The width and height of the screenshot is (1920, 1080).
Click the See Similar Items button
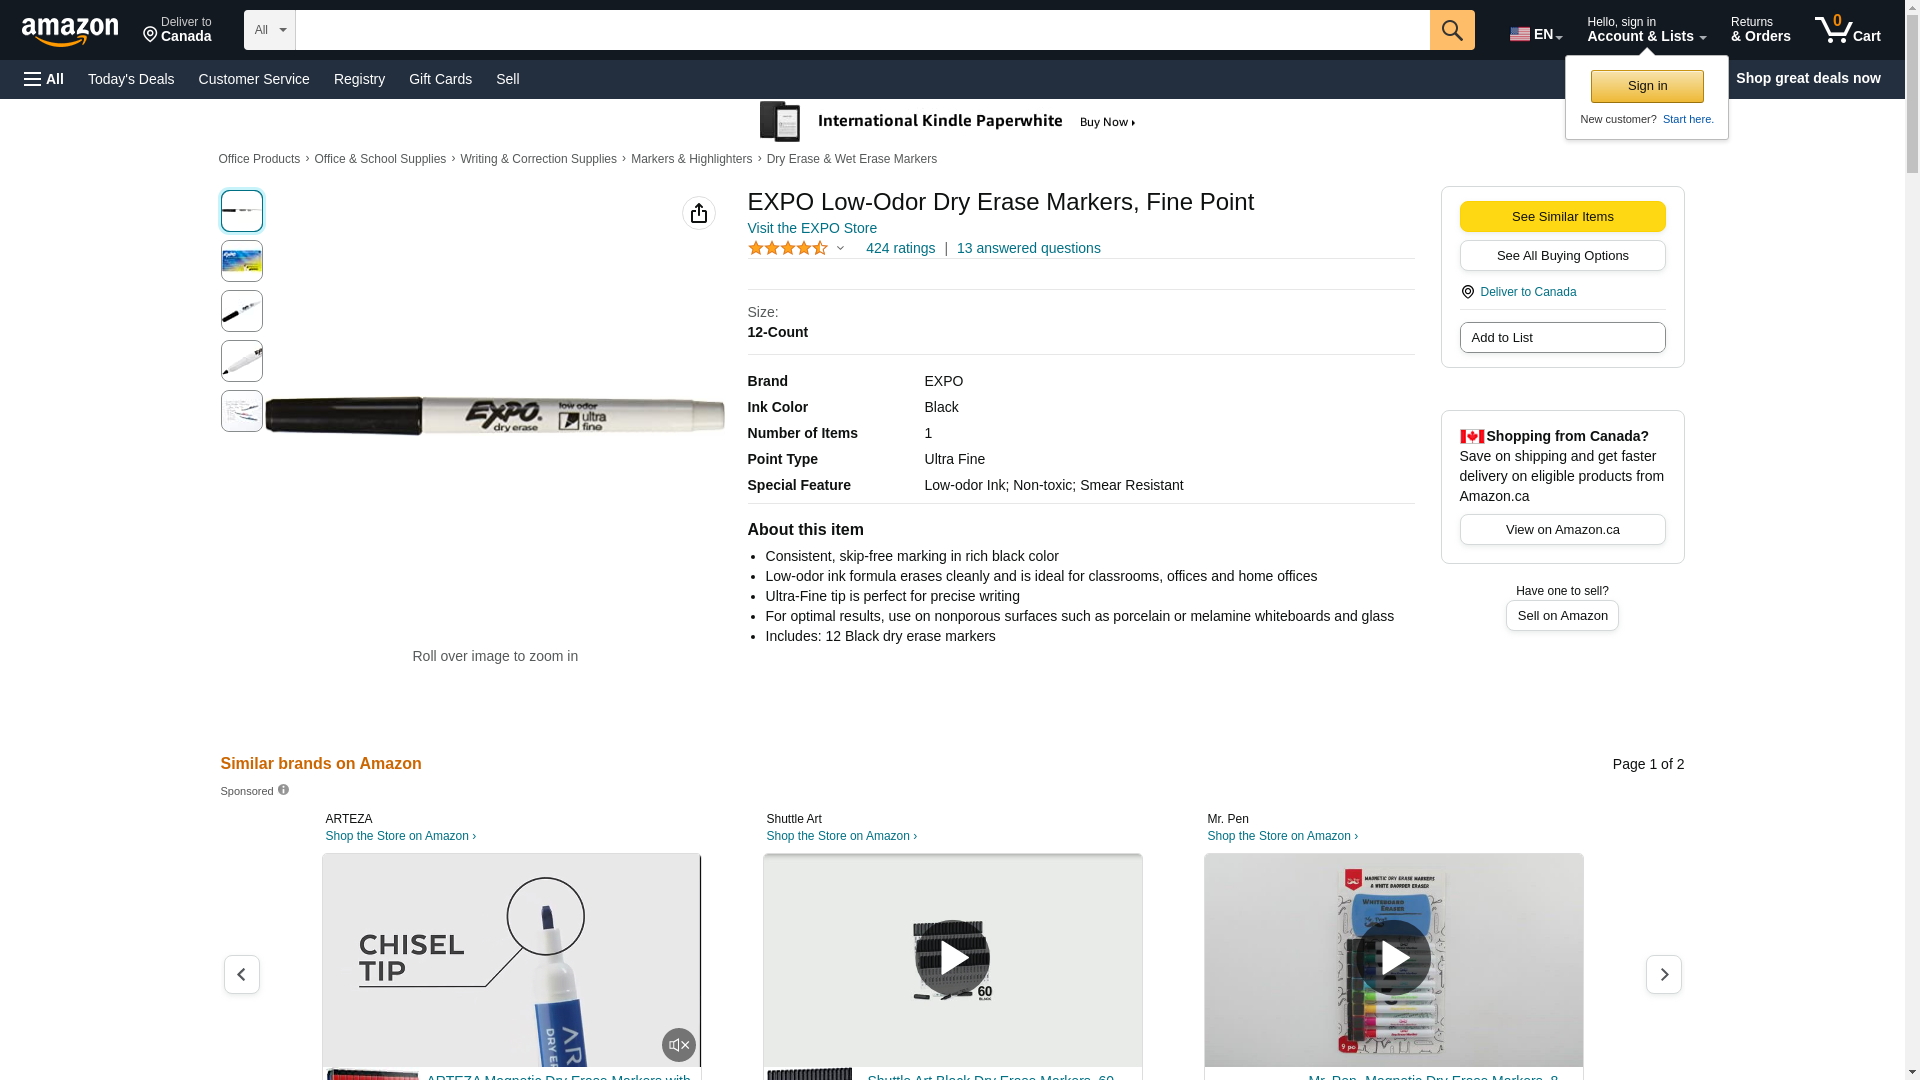pos(1562,217)
